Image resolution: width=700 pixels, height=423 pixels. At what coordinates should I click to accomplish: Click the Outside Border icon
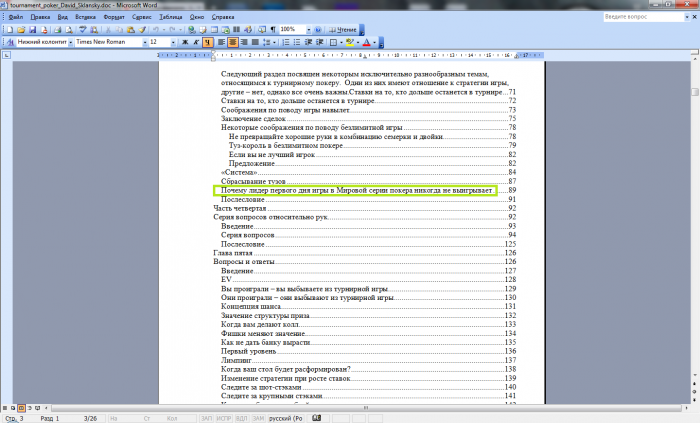point(333,42)
